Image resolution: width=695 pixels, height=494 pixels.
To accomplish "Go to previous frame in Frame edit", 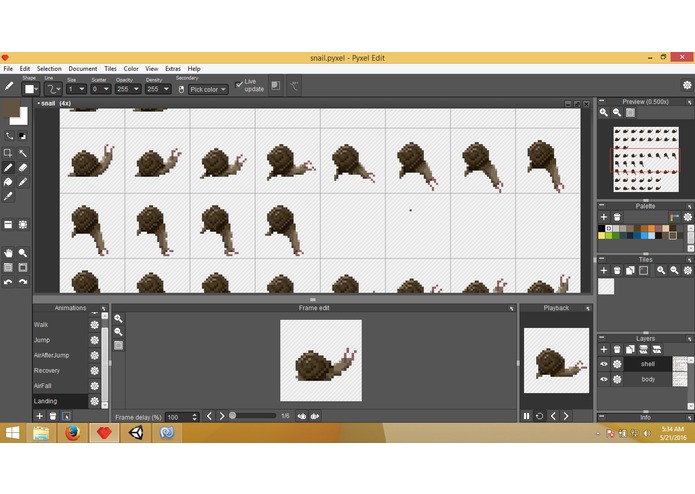I will click(209, 416).
